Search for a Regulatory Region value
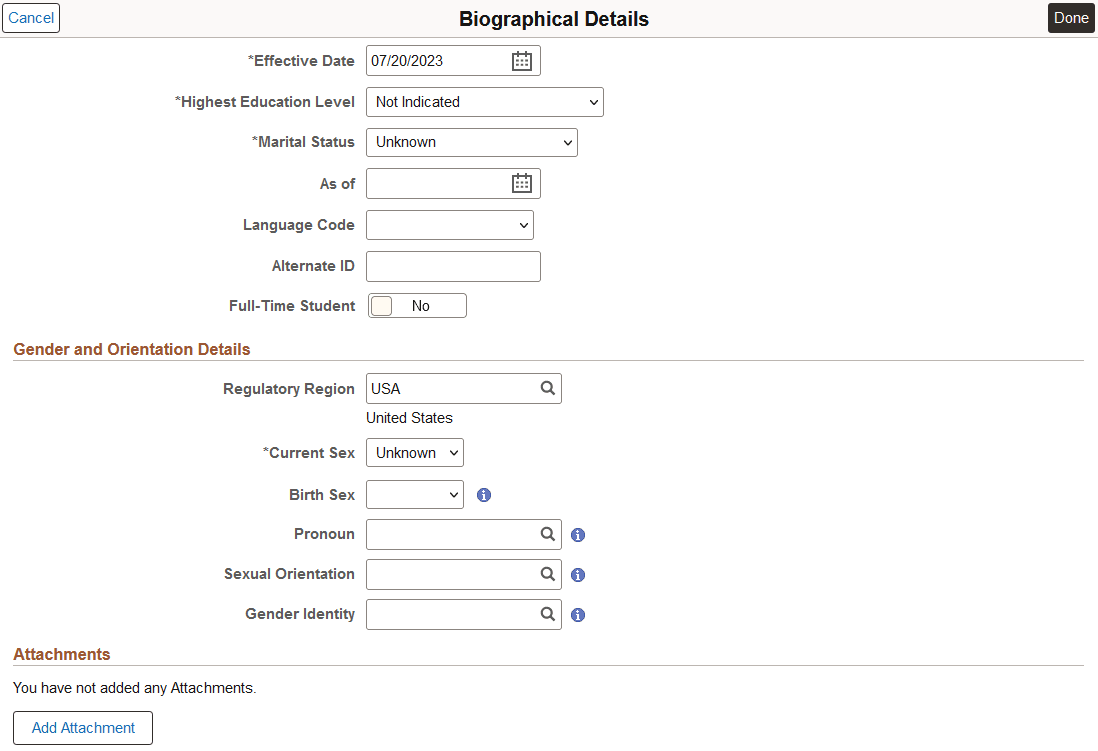The width and height of the screenshot is (1098, 751). pos(547,388)
